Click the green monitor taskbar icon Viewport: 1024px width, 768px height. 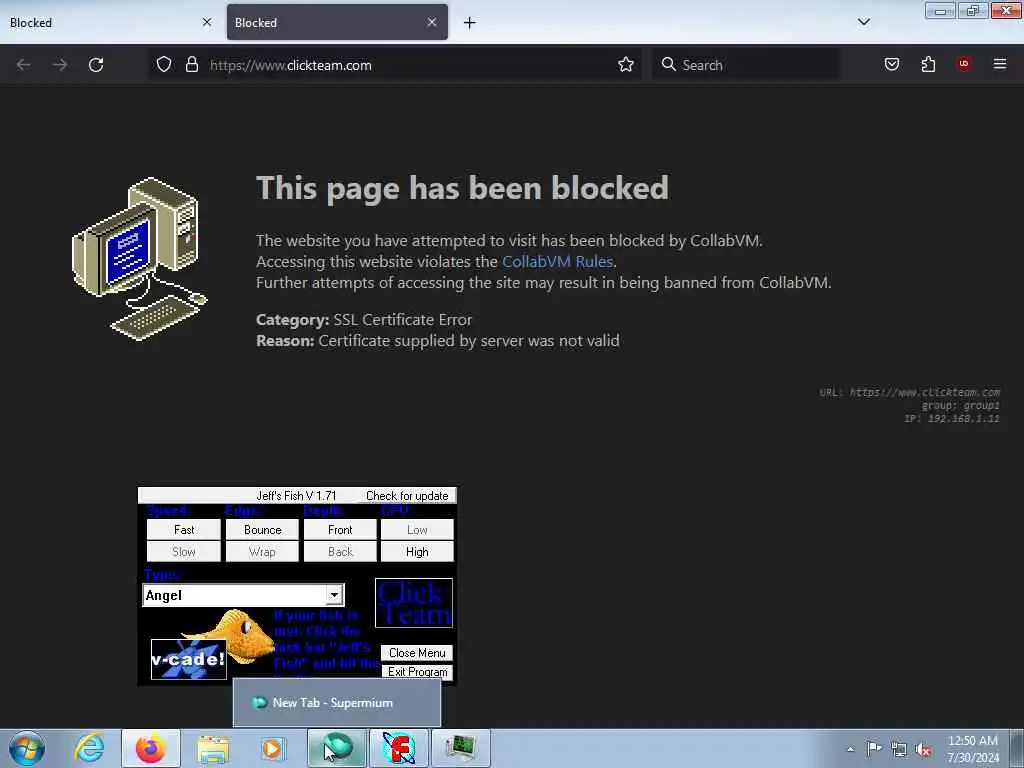coord(461,748)
